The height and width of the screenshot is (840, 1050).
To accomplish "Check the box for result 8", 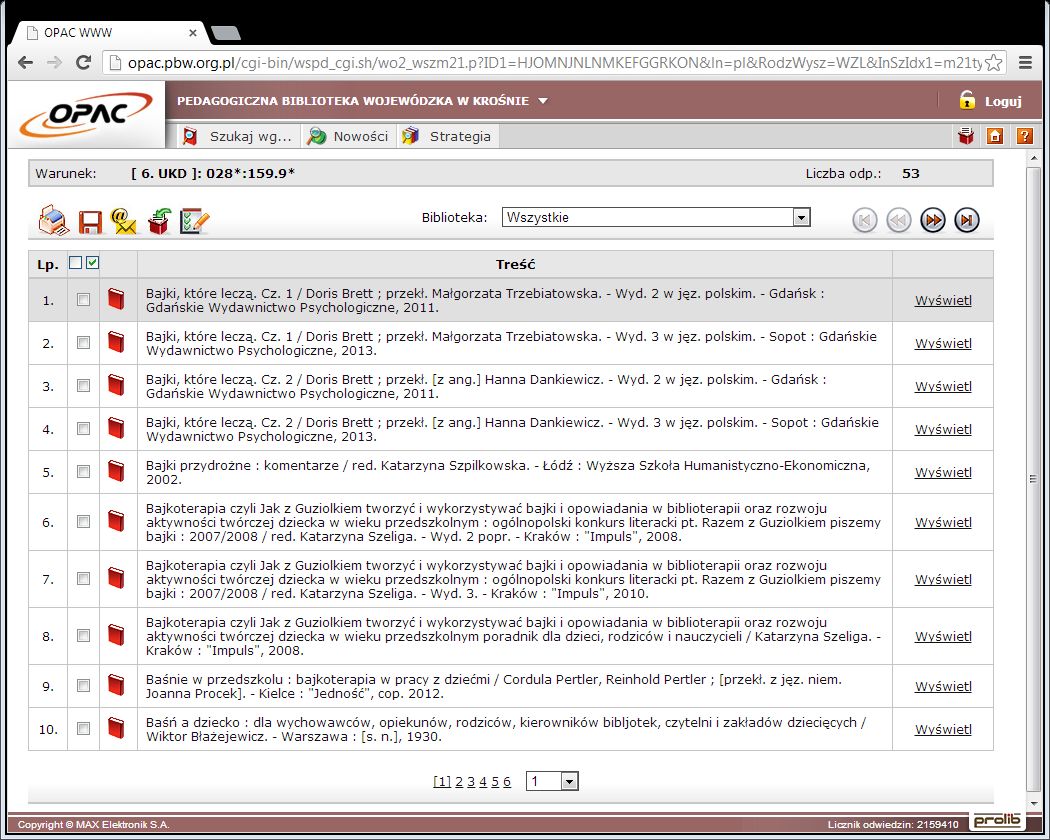I will click(x=83, y=636).
